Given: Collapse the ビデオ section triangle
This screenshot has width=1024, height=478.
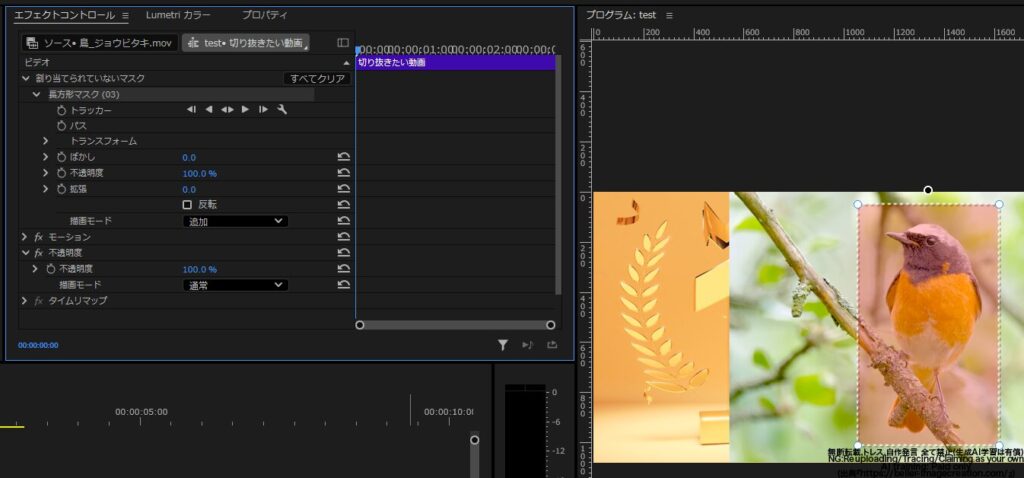Looking at the screenshot, I should [x=346, y=63].
